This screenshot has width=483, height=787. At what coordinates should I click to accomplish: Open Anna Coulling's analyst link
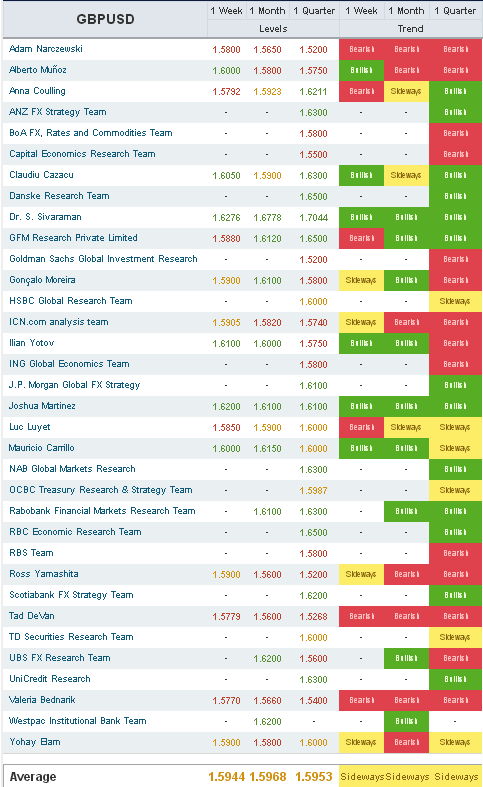click(x=37, y=91)
